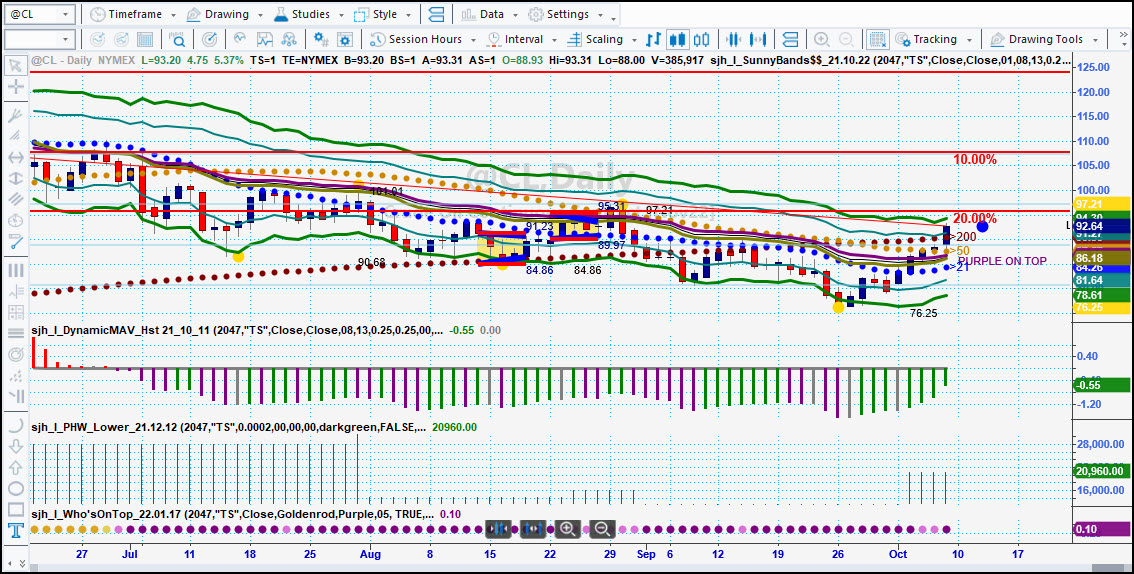Expand the Style dropdown arrow
The height and width of the screenshot is (574, 1134).
coord(409,15)
